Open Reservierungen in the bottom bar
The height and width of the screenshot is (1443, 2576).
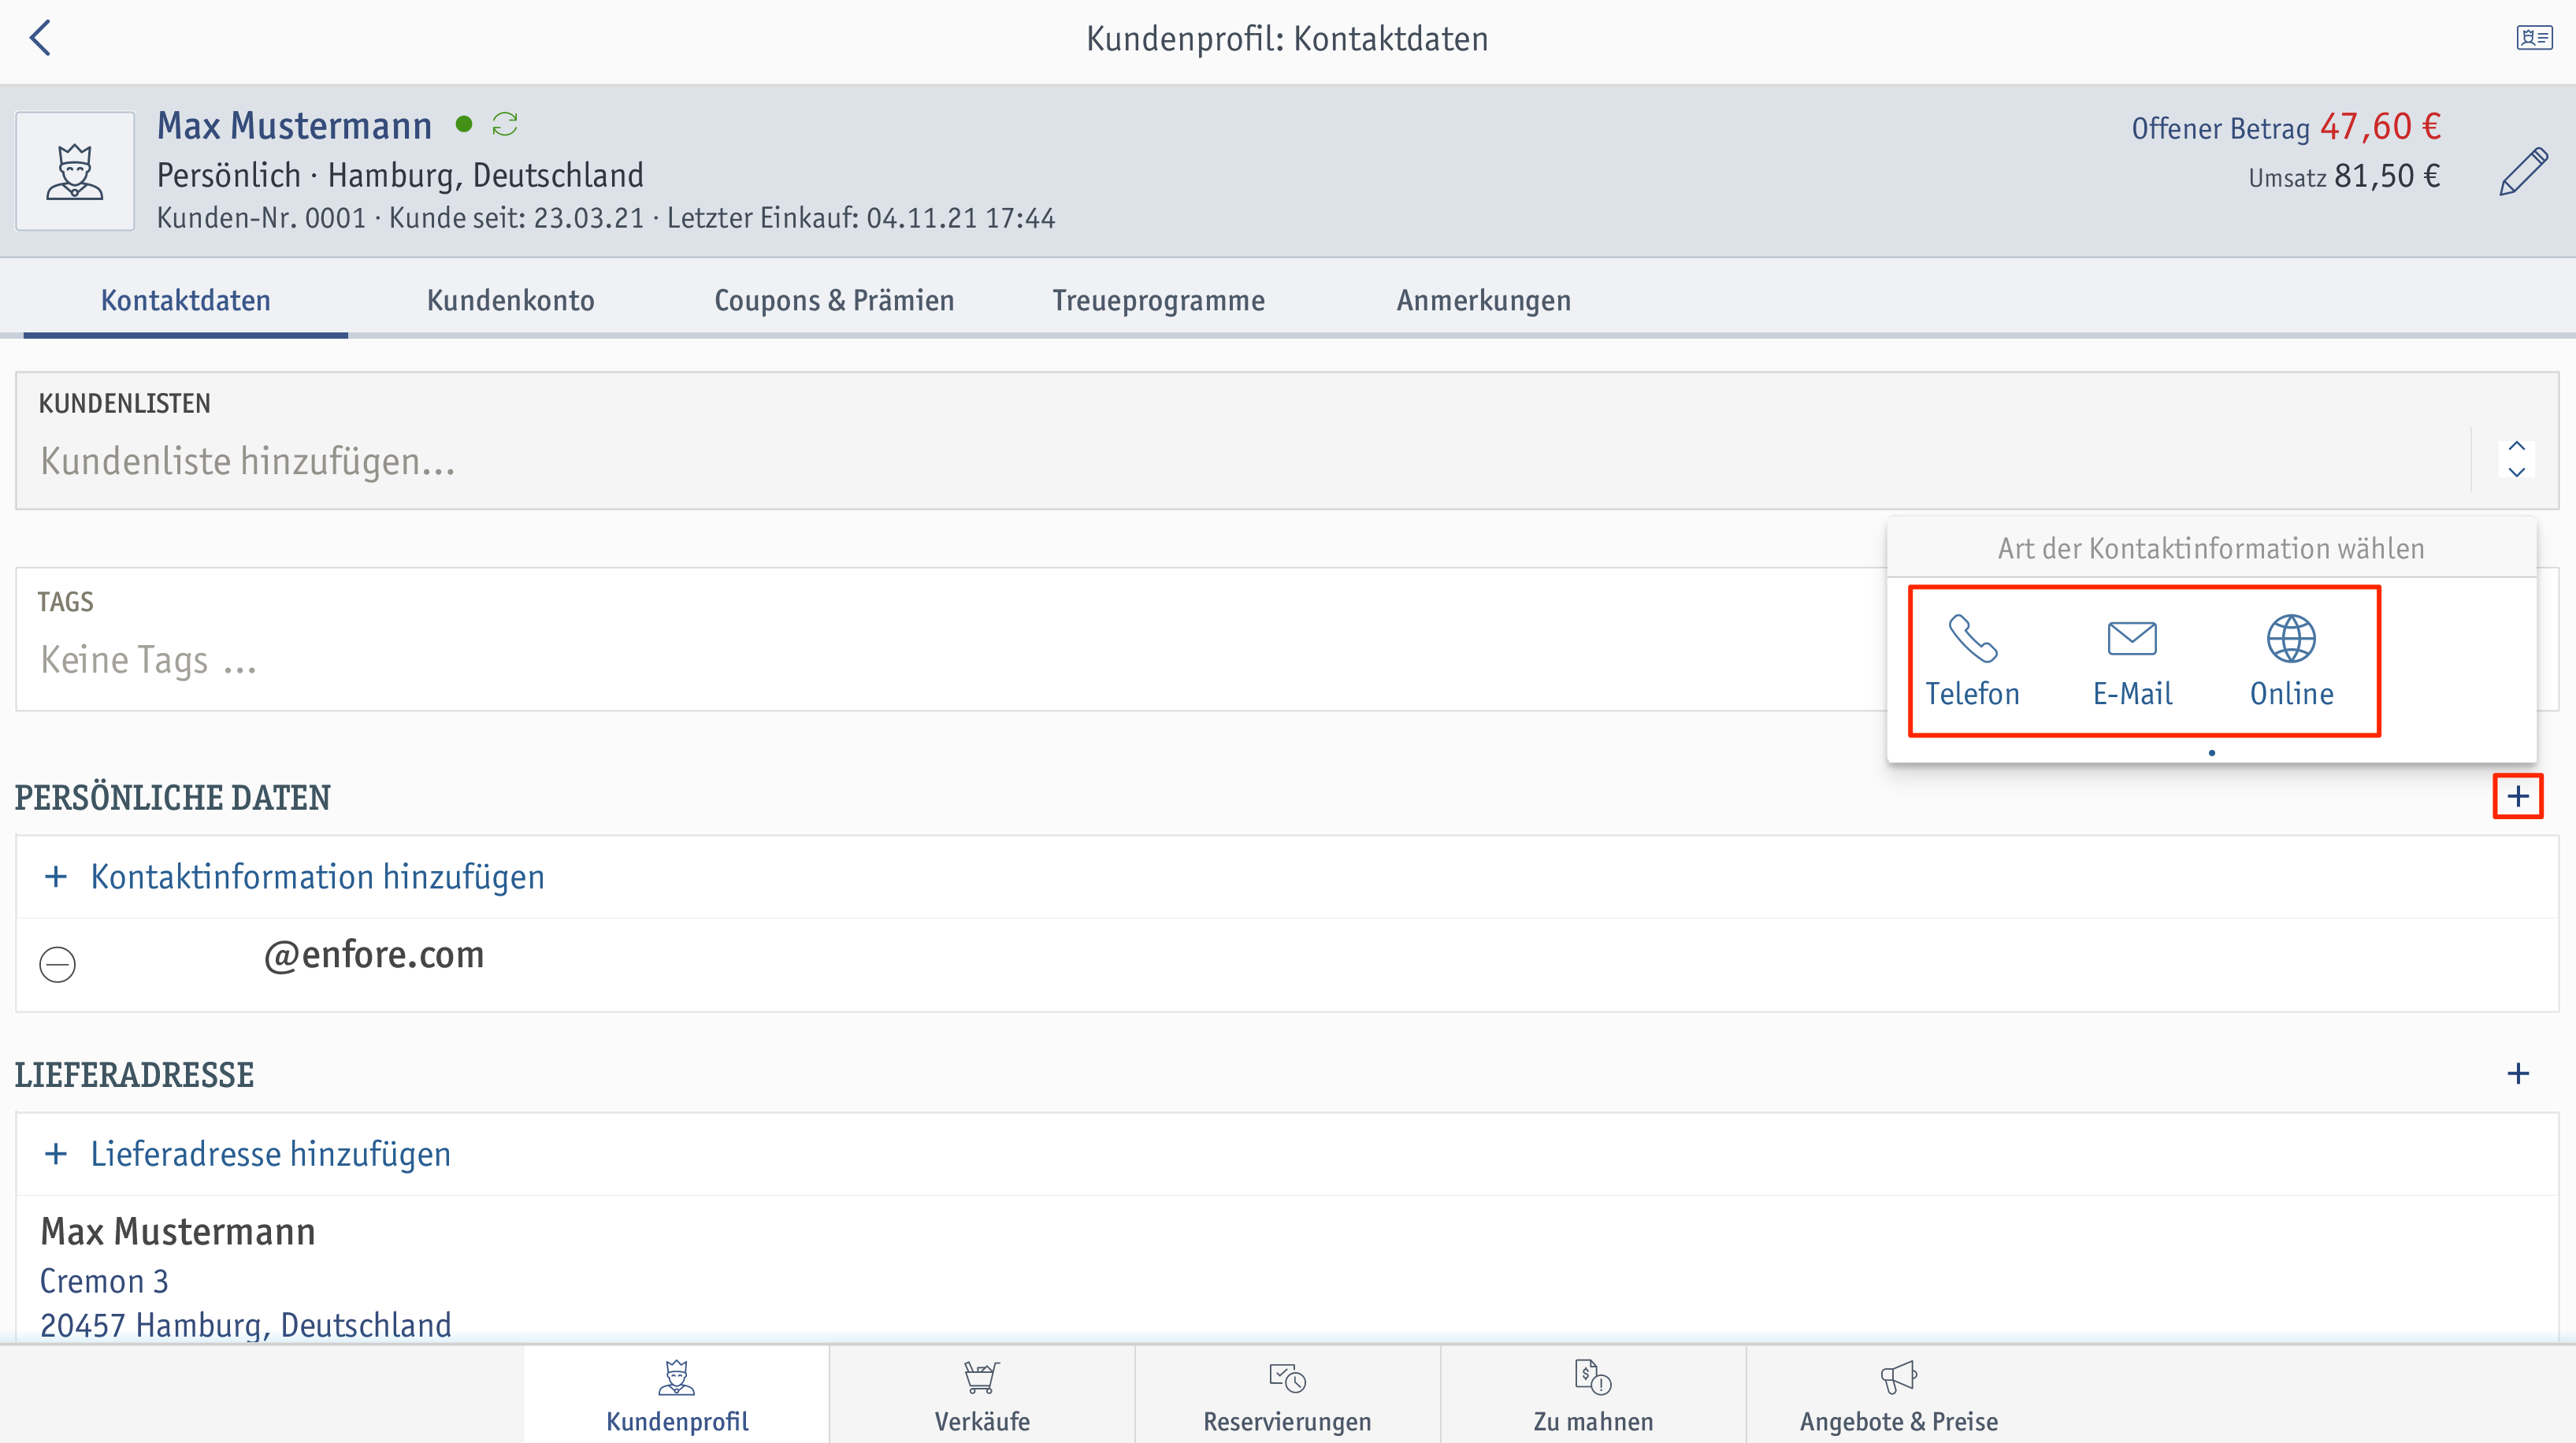(1288, 1395)
